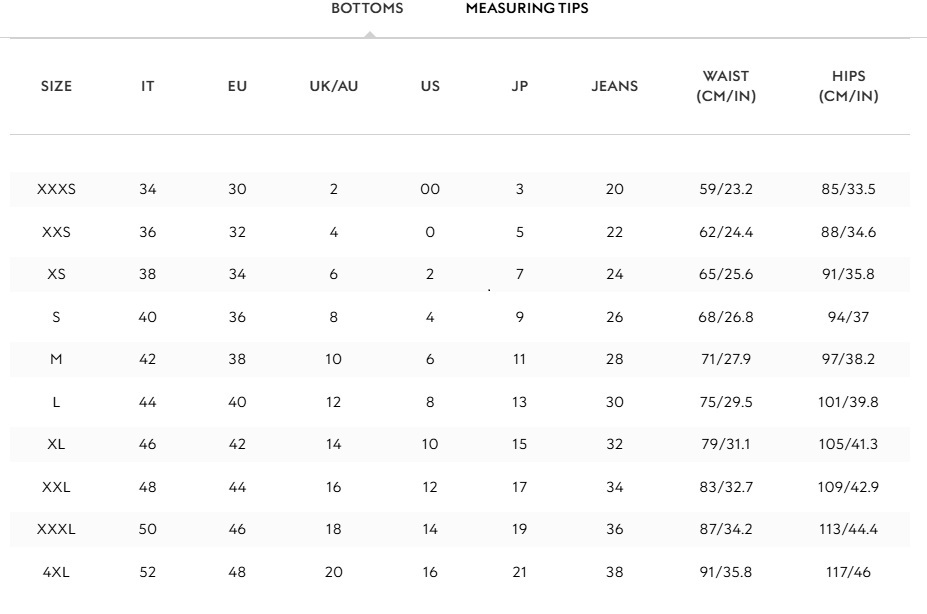Viewport: 927px width, 614px height.
Task: Select the XL size row label
Action: [x=56, y=445]
